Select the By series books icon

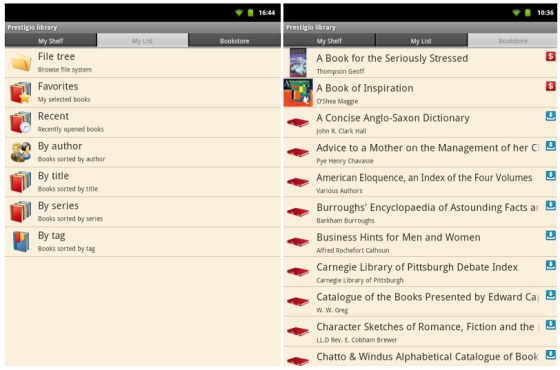(21, 211)
